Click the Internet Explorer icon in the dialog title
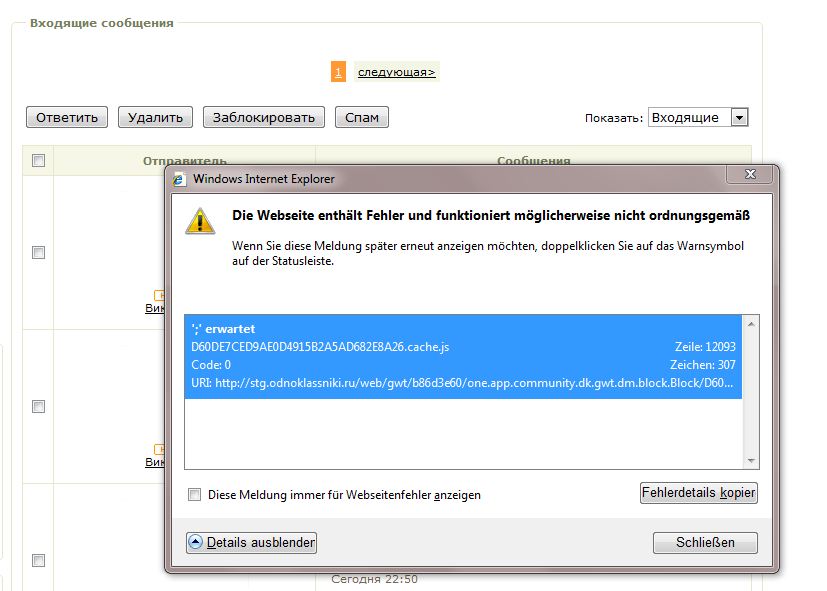 coord(179,179)
